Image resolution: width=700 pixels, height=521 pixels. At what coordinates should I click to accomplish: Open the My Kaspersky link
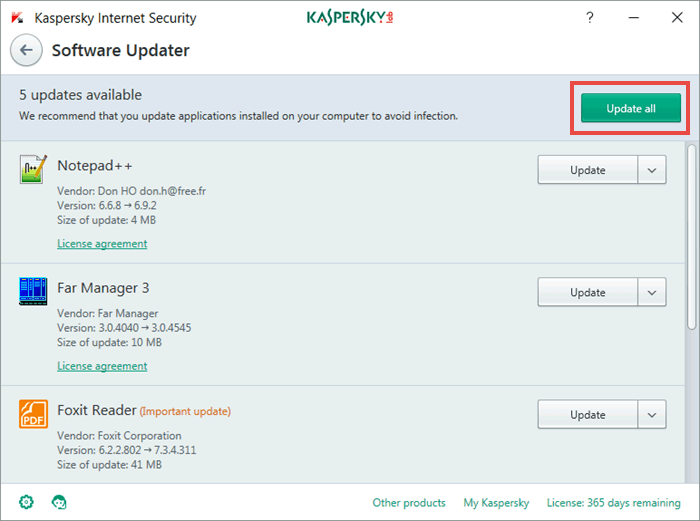pos(496,503)
